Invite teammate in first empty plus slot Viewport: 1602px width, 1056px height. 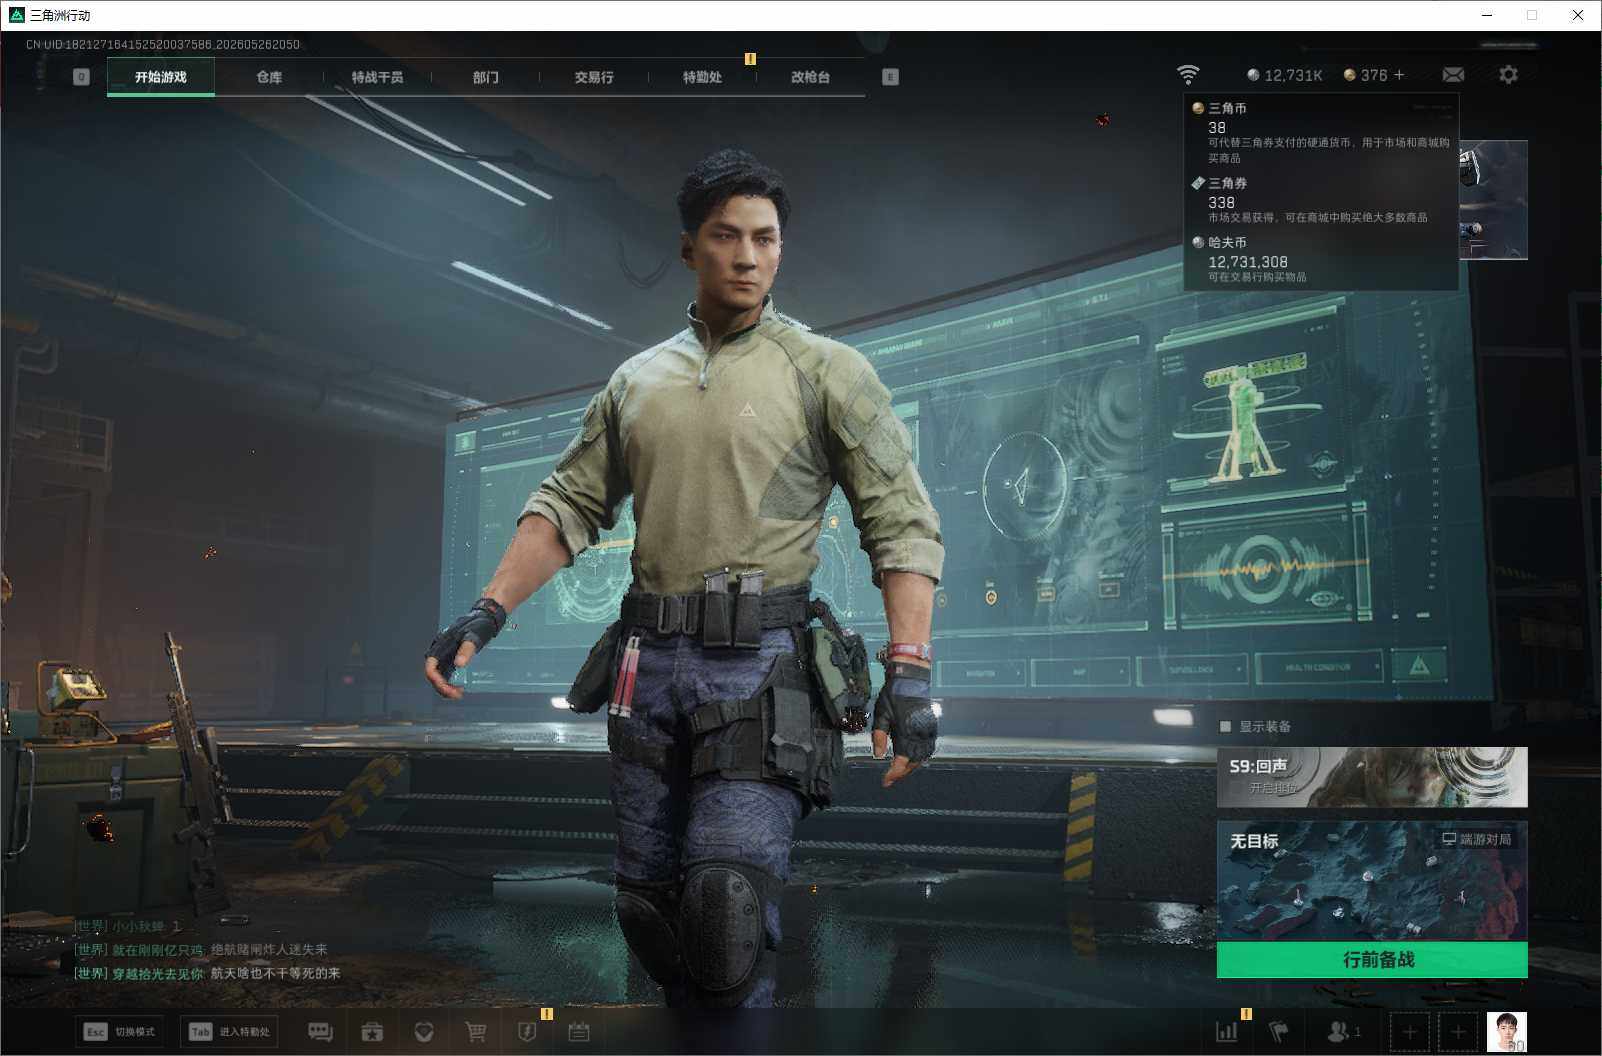tap(1410, 1031)
